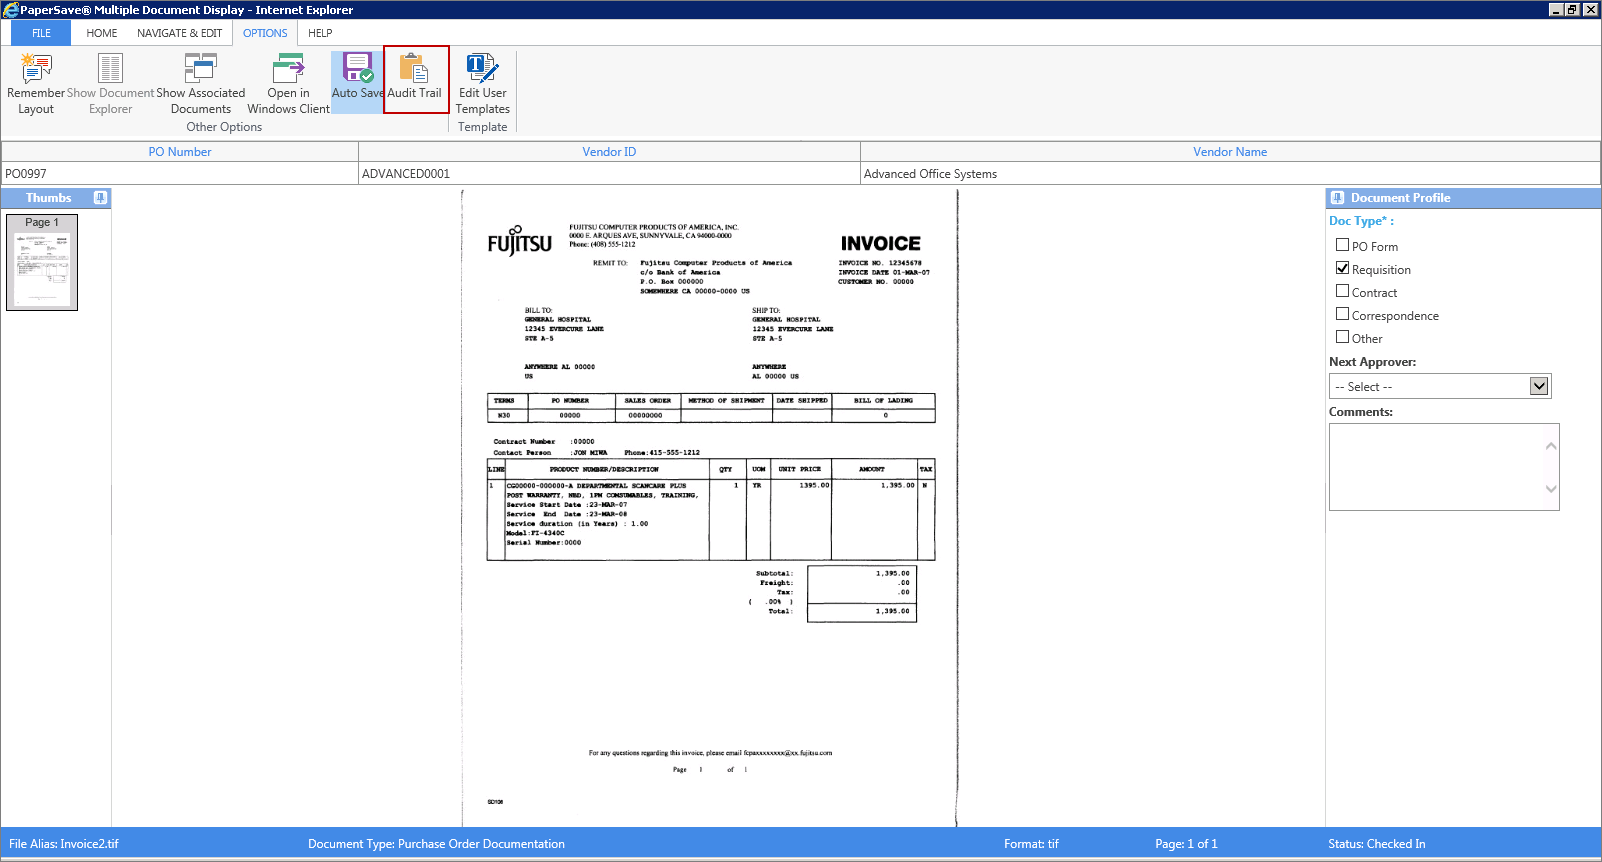Click the Other Options group label
This screenshot has width=1602, height=862.
(x=224, y=127)
